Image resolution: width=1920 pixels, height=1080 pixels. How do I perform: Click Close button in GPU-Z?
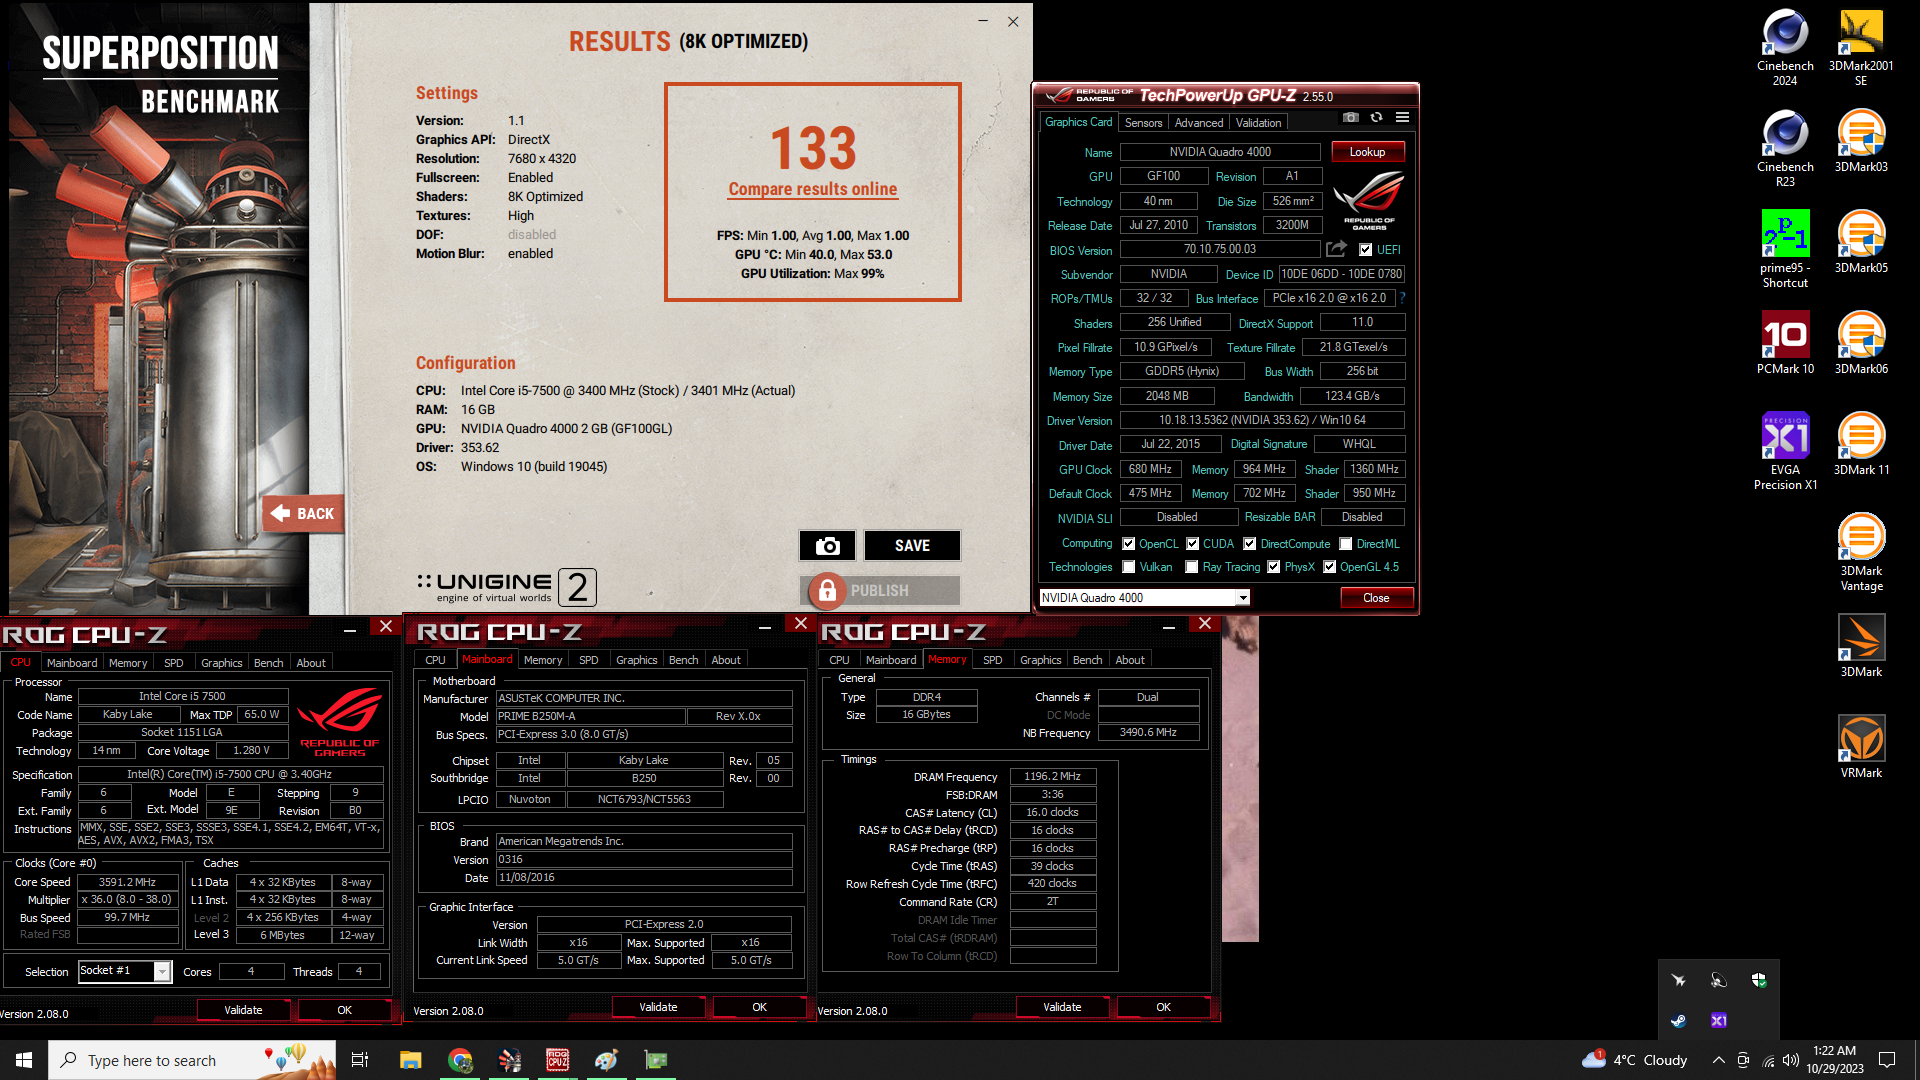click(x=1376, y=598)
